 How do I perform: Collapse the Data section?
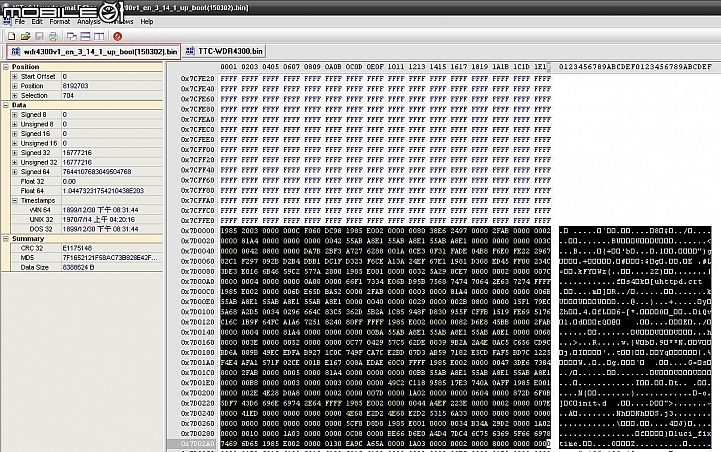point(6,105)
